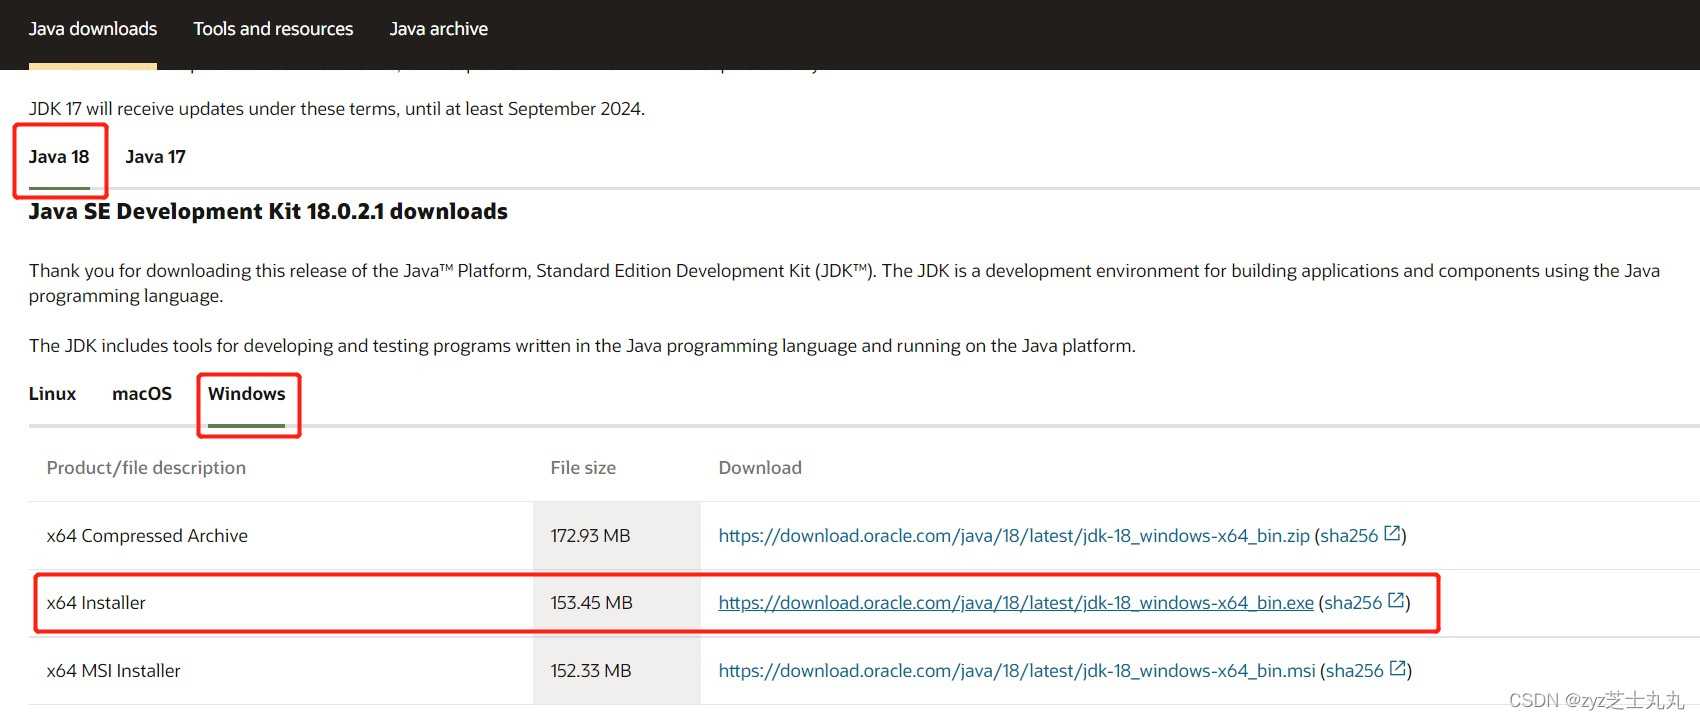The image size is (1700, 720).
Task: Click the 'Product/file description' column header
Action: tap(146, 468)
